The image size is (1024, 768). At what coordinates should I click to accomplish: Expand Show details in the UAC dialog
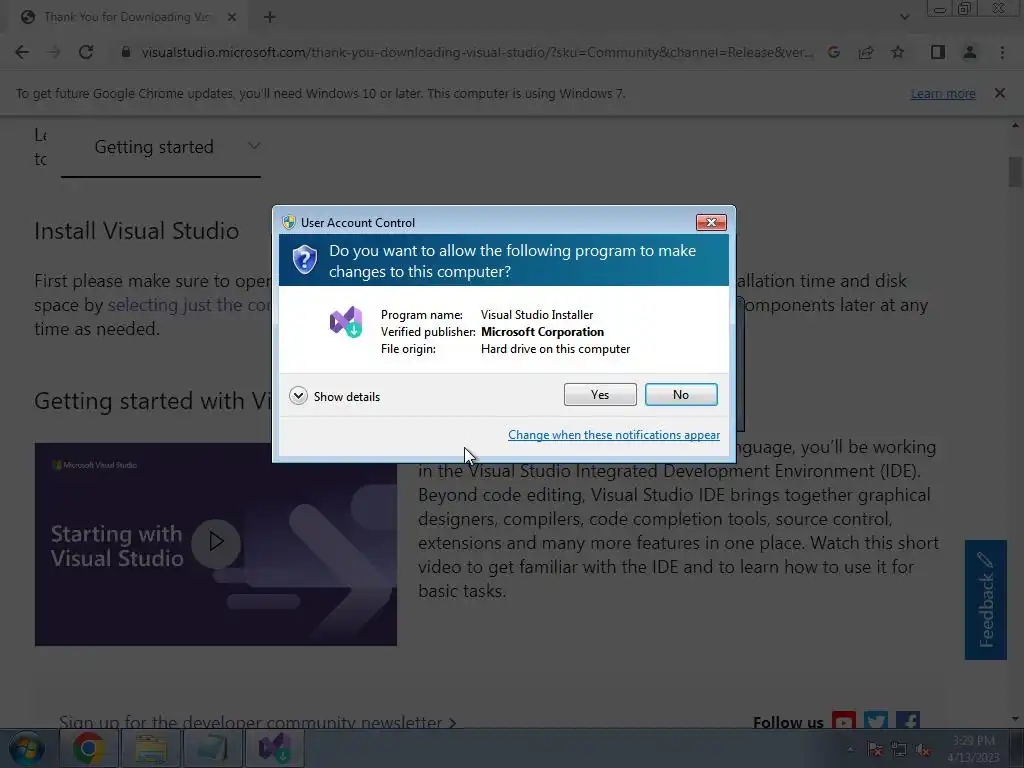click(334, 396)
